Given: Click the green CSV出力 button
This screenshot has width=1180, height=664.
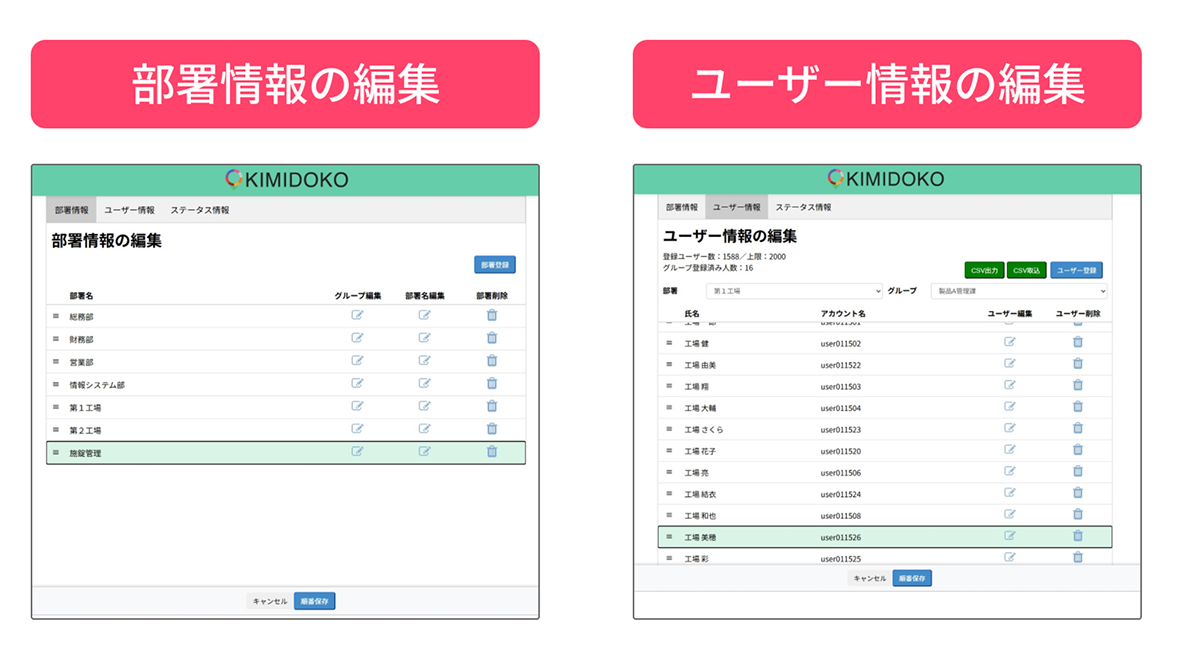Looking at the screenshot, I should (984, 270).
